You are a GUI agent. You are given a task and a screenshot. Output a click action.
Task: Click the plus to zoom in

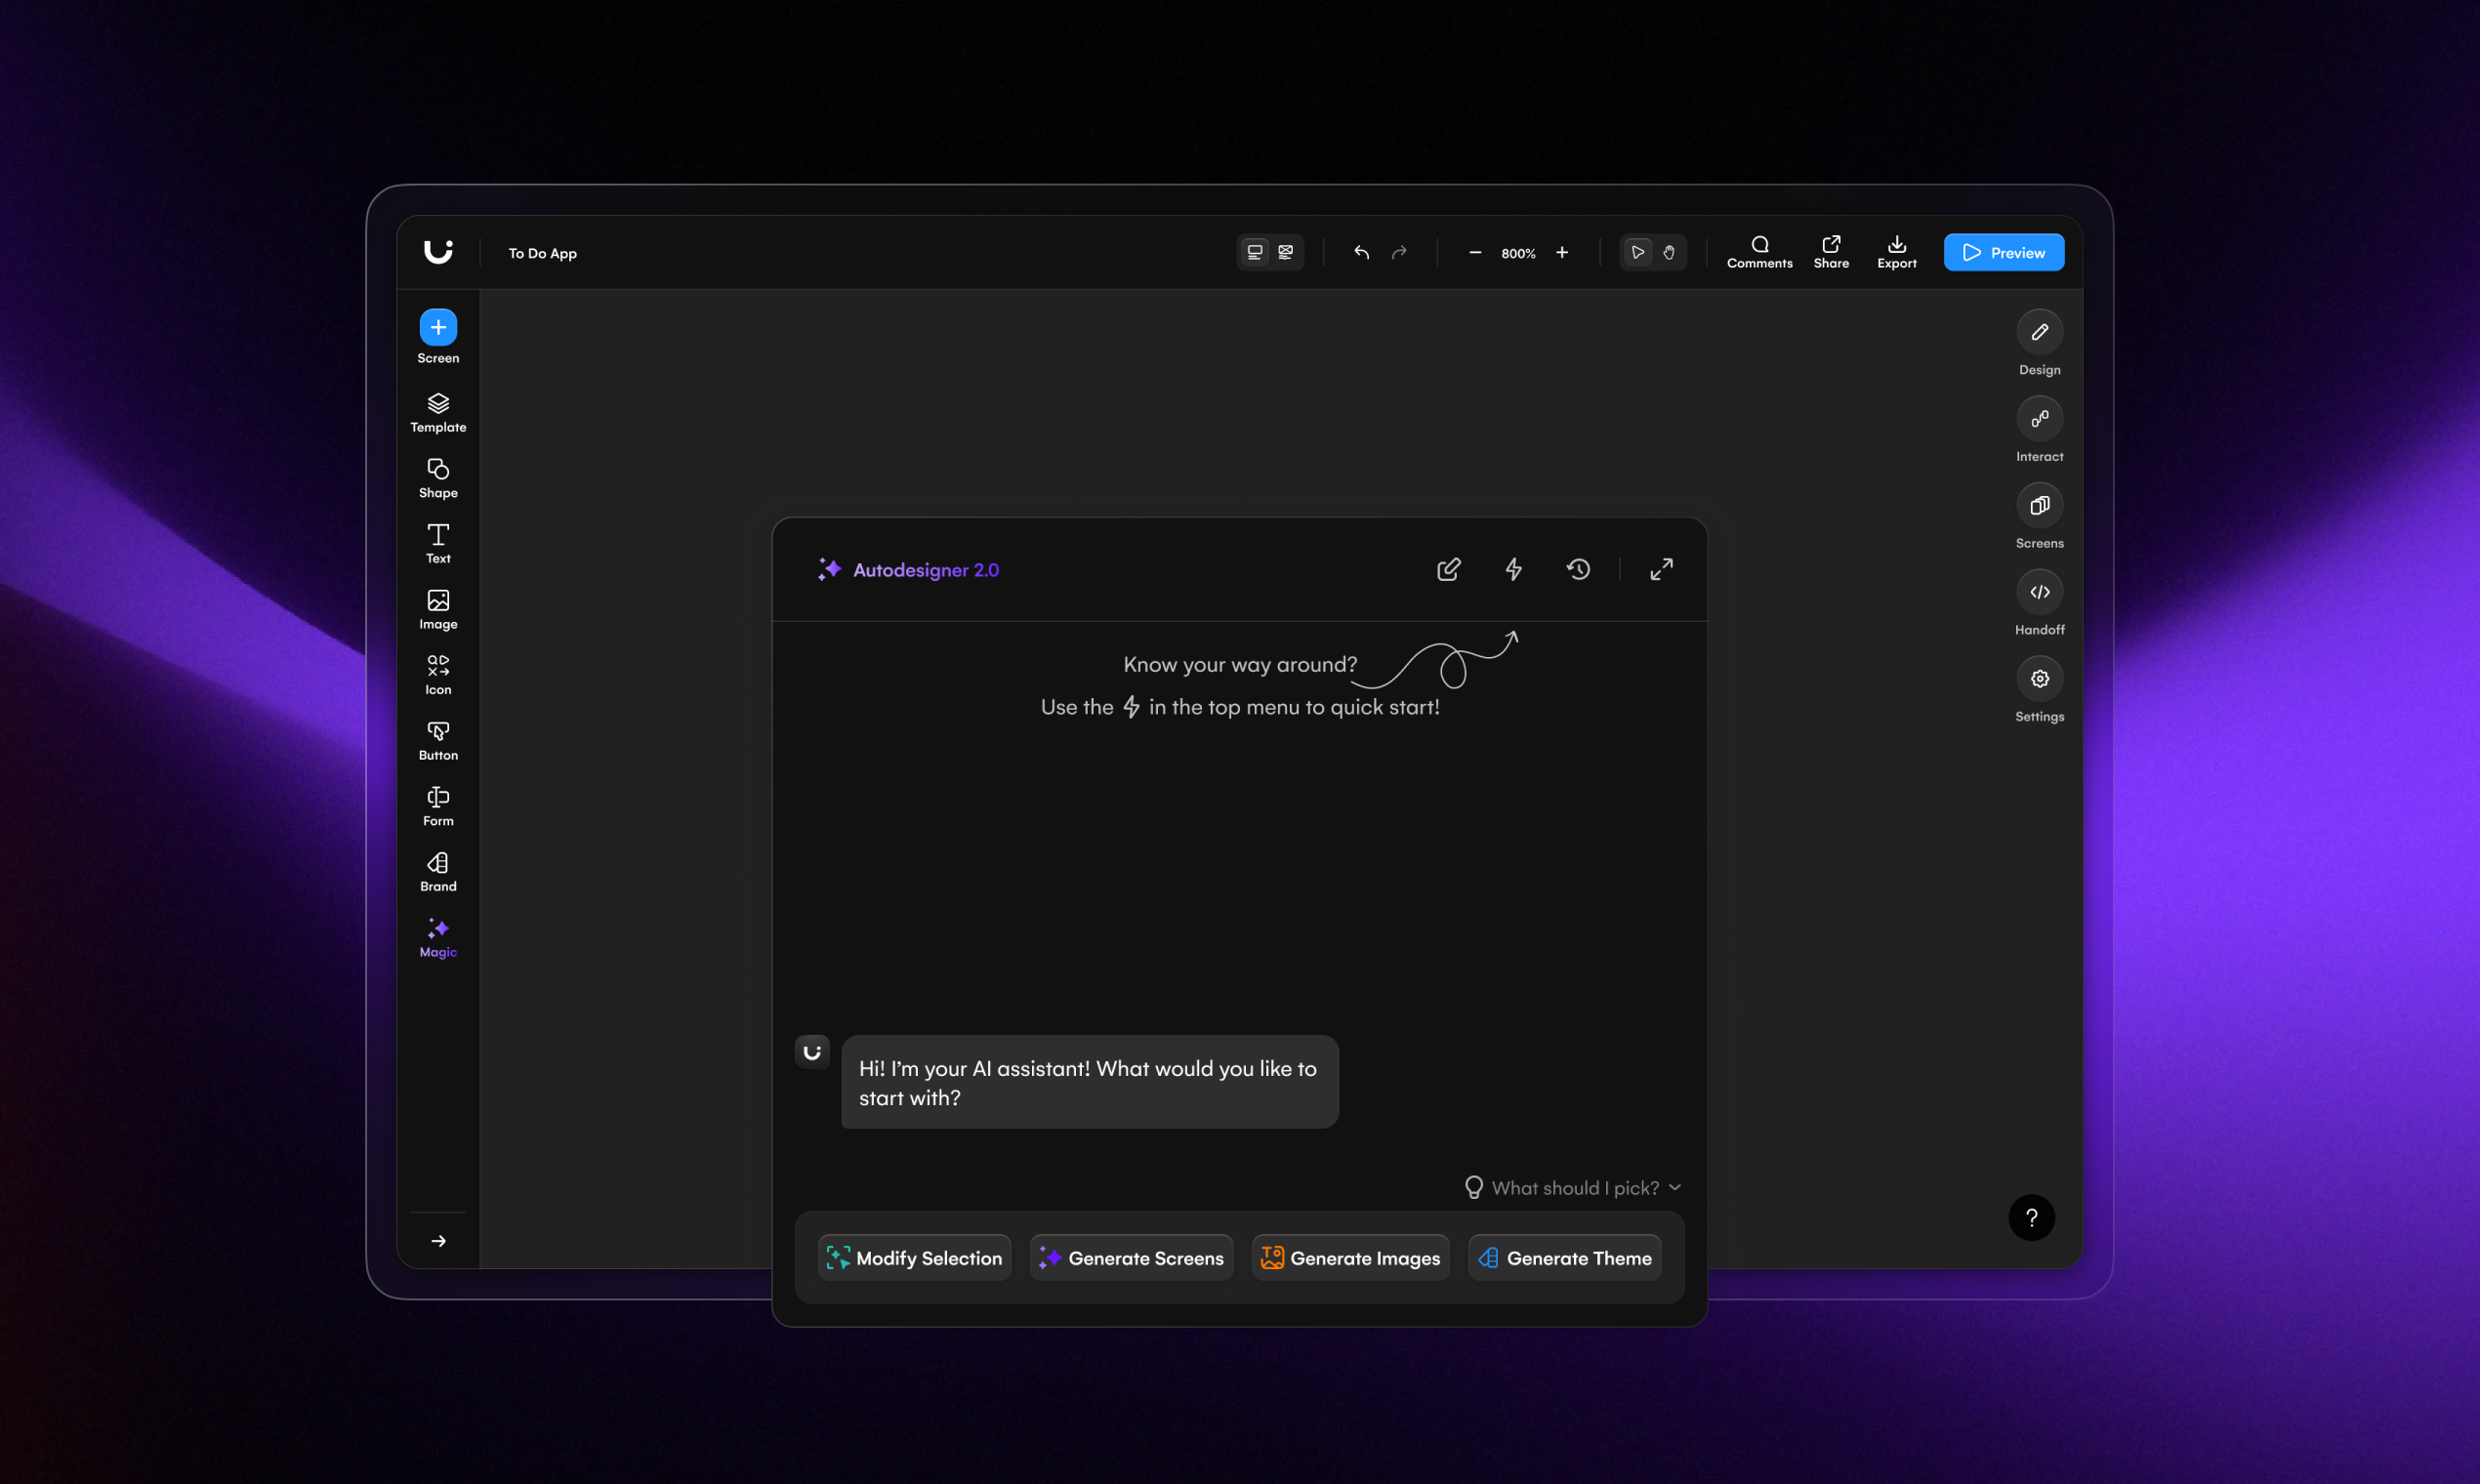pos(1562,253)
